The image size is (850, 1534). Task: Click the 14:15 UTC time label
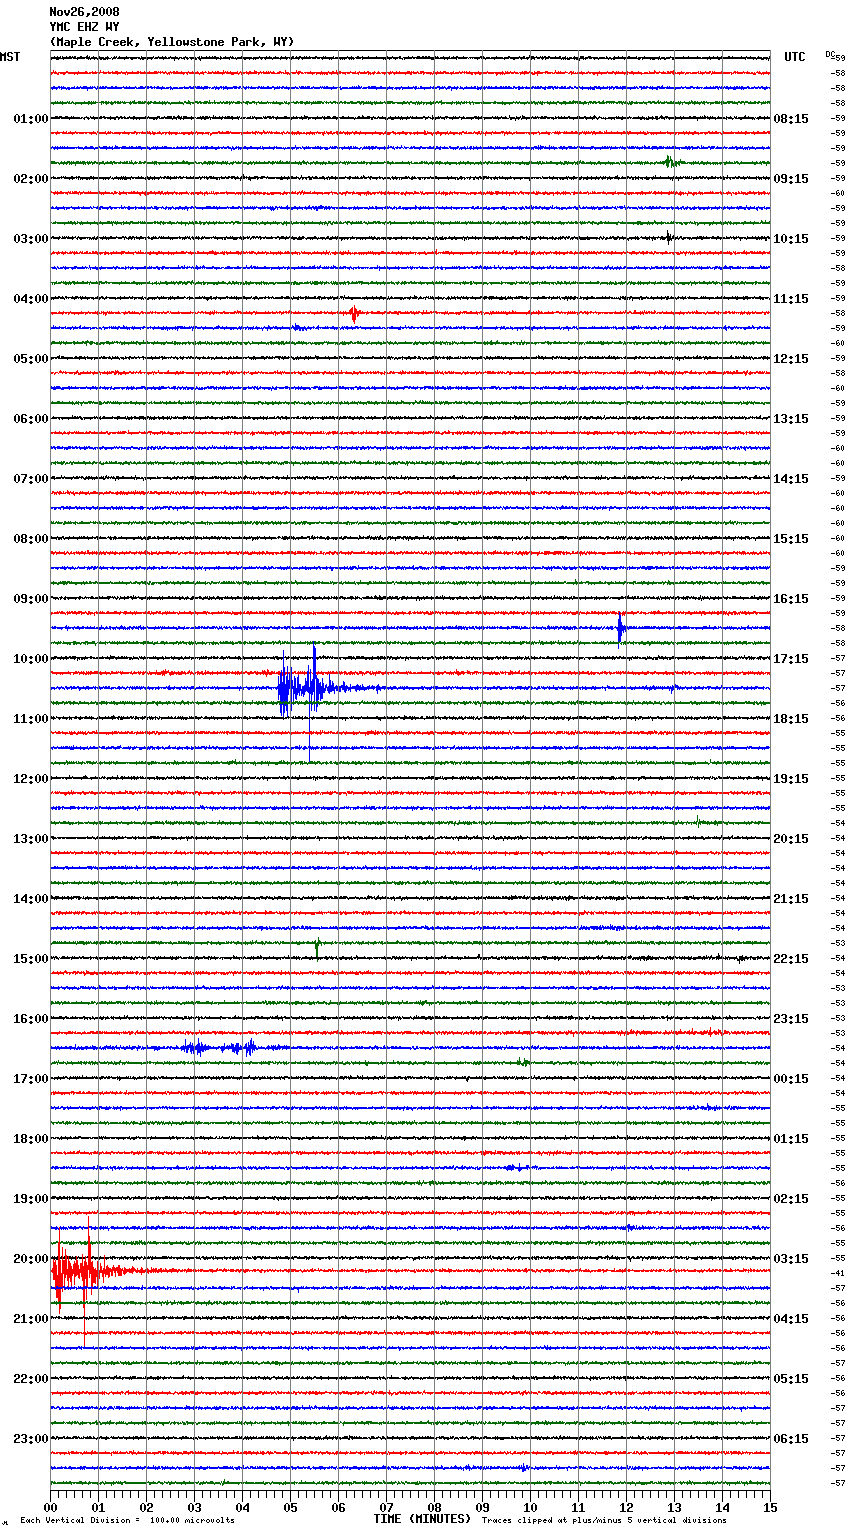tap(791, 479)
